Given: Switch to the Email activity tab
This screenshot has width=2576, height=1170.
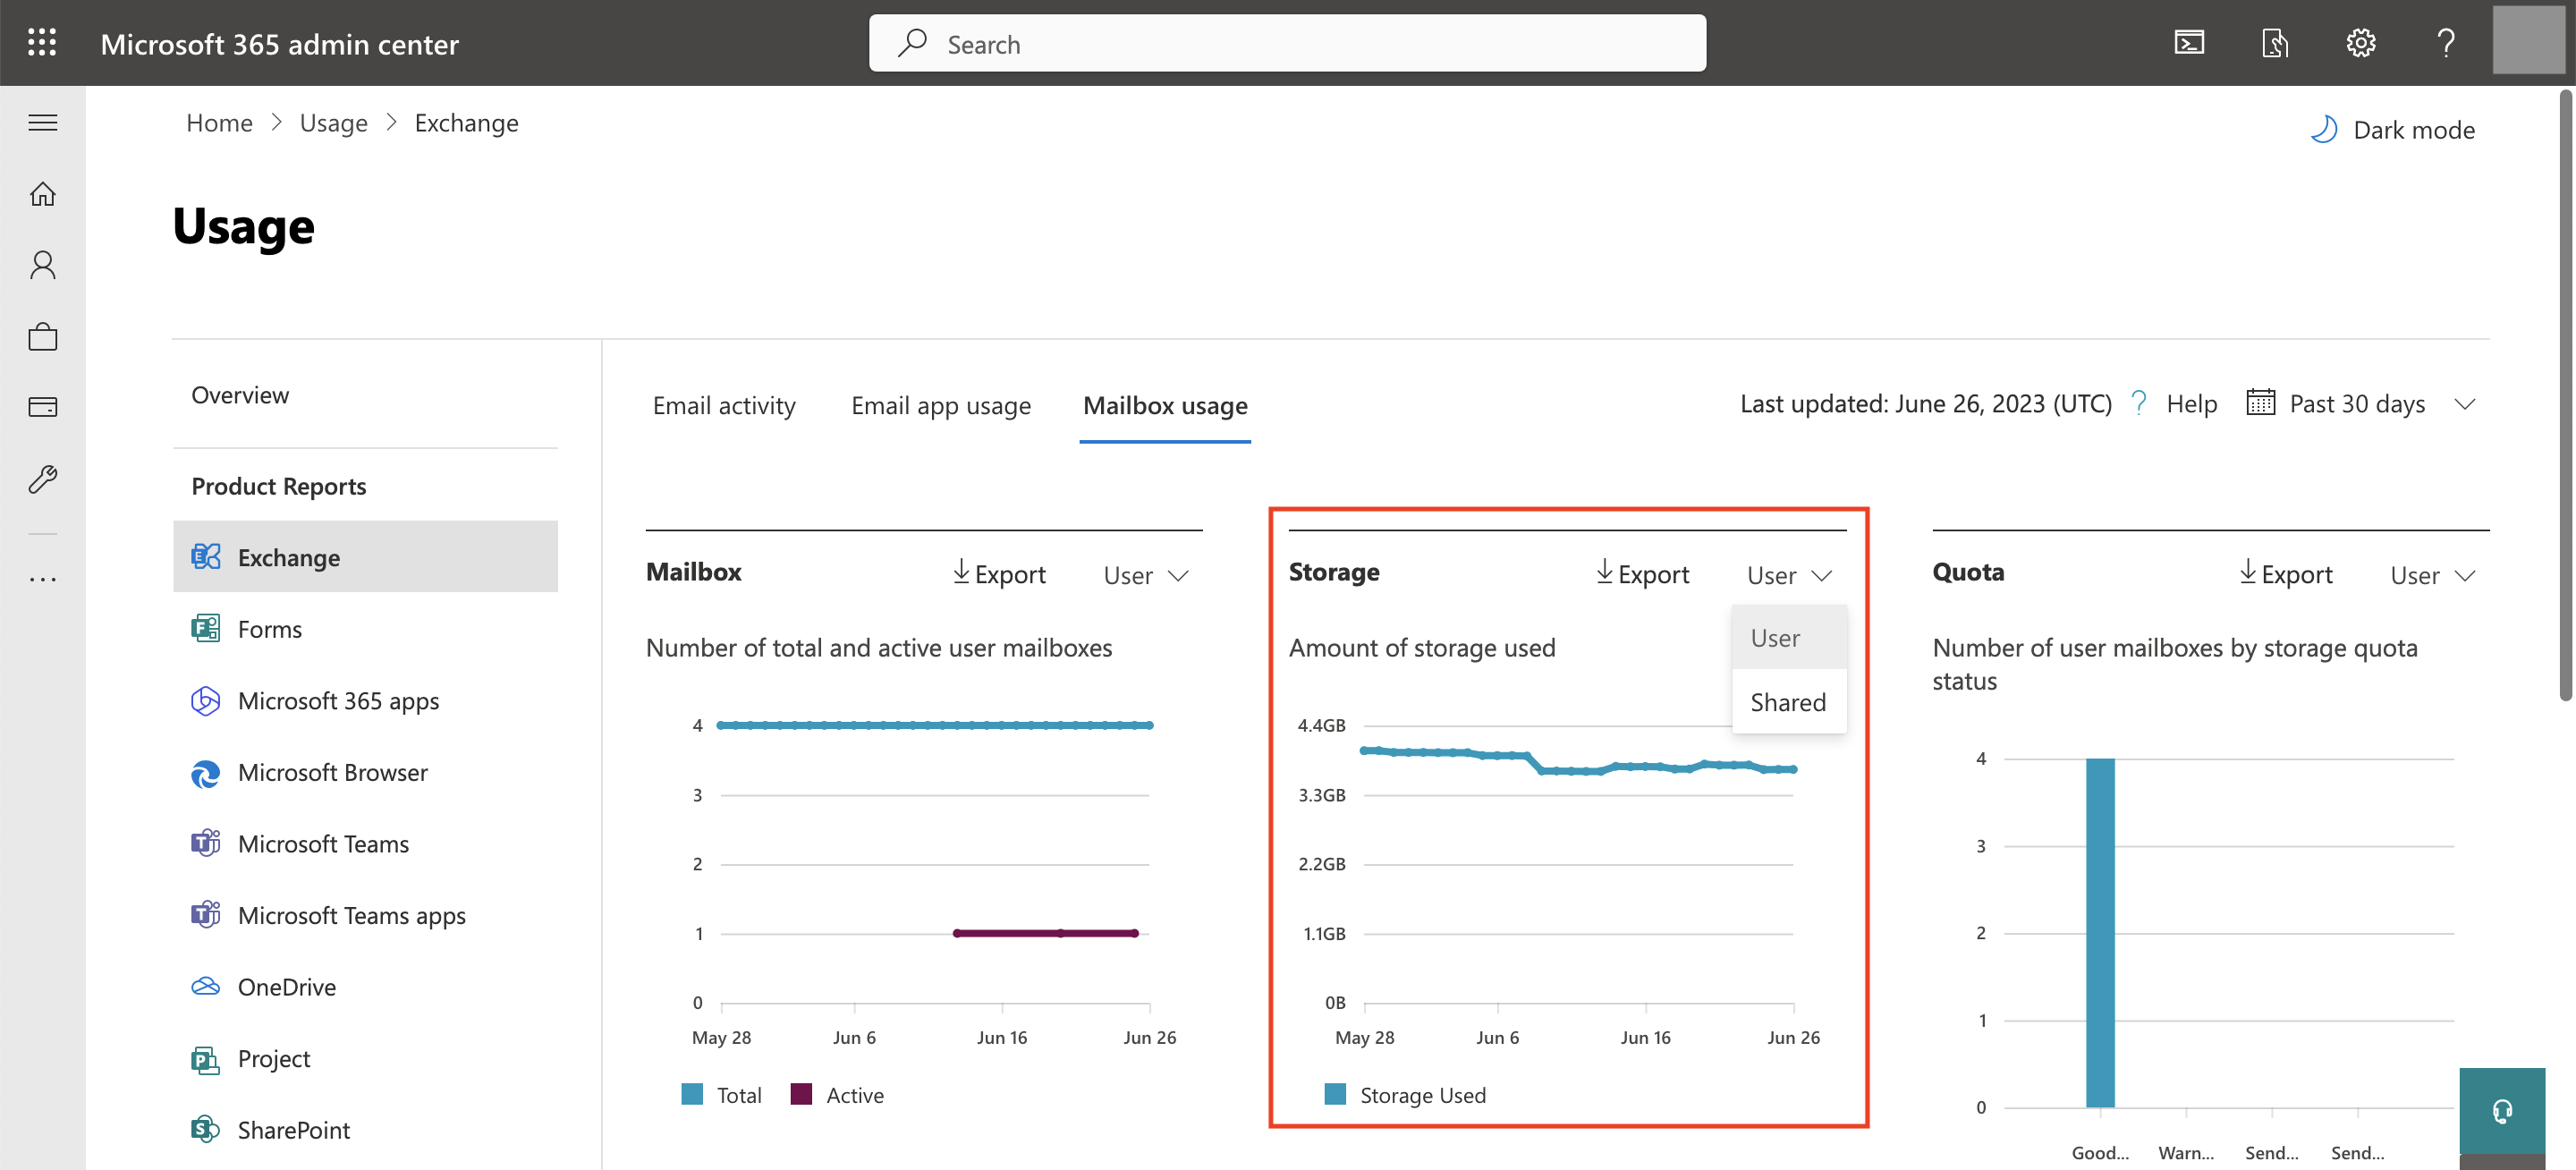Looking at the screenshot, I should (x=724, y=405).
